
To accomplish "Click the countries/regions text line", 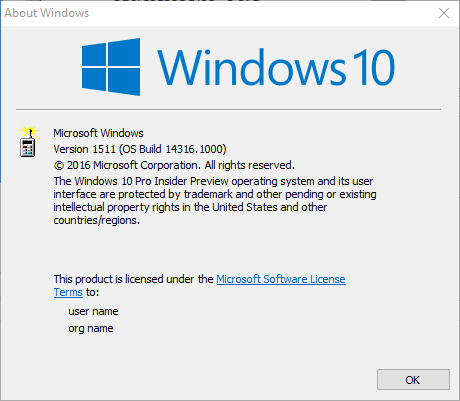I will coord(97,220).
